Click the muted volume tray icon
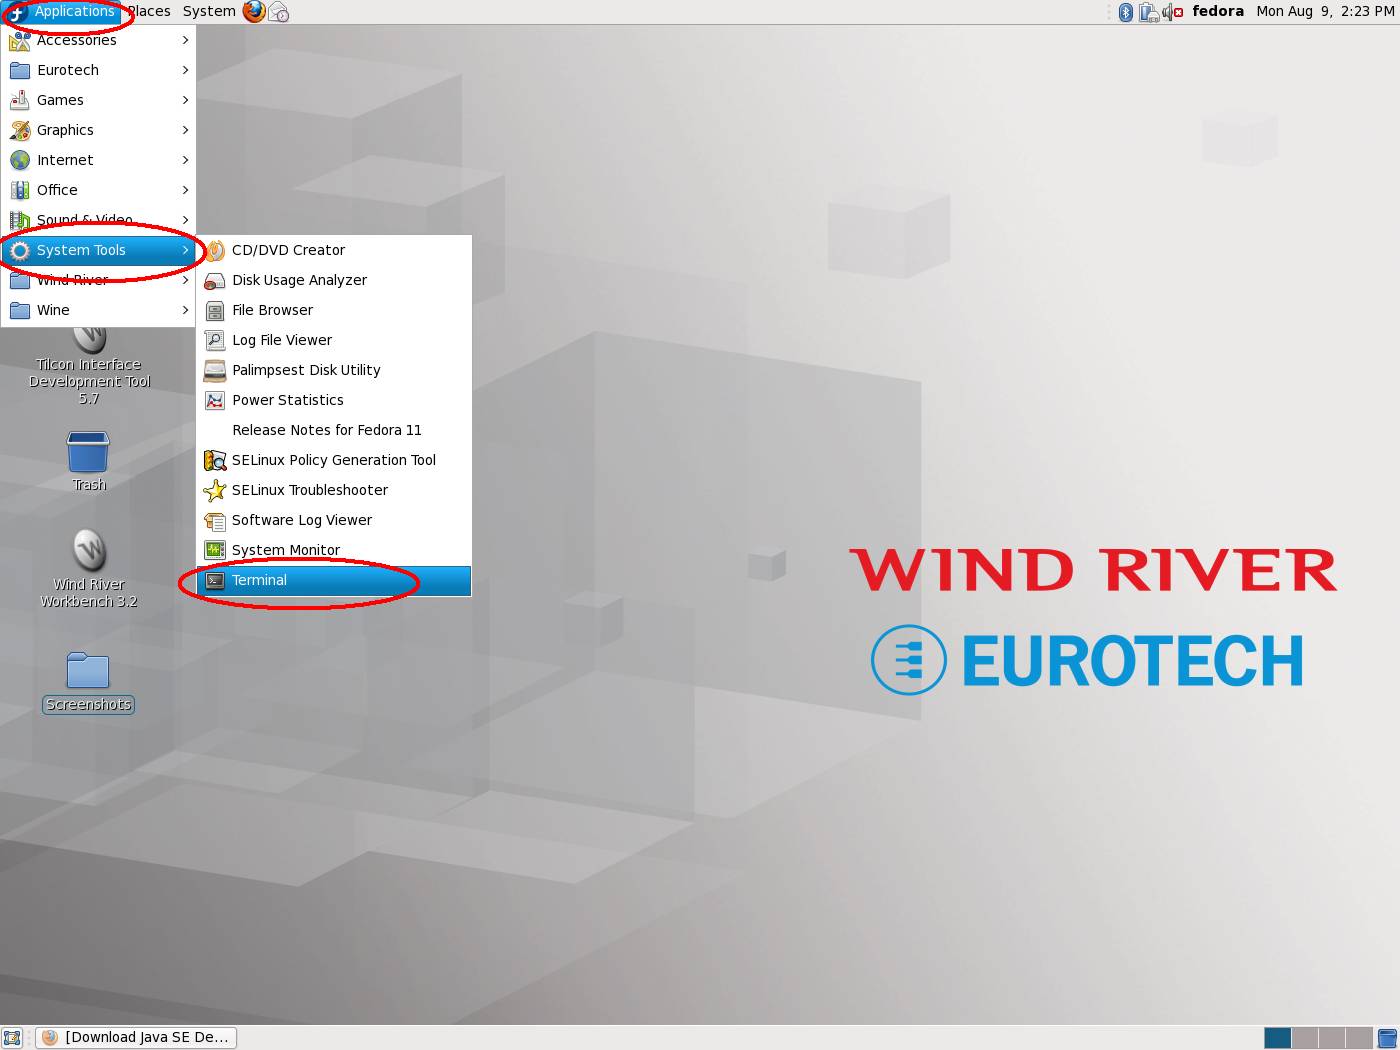The height and width of the screenshot is (1050, 1400). pos(1173,12)
